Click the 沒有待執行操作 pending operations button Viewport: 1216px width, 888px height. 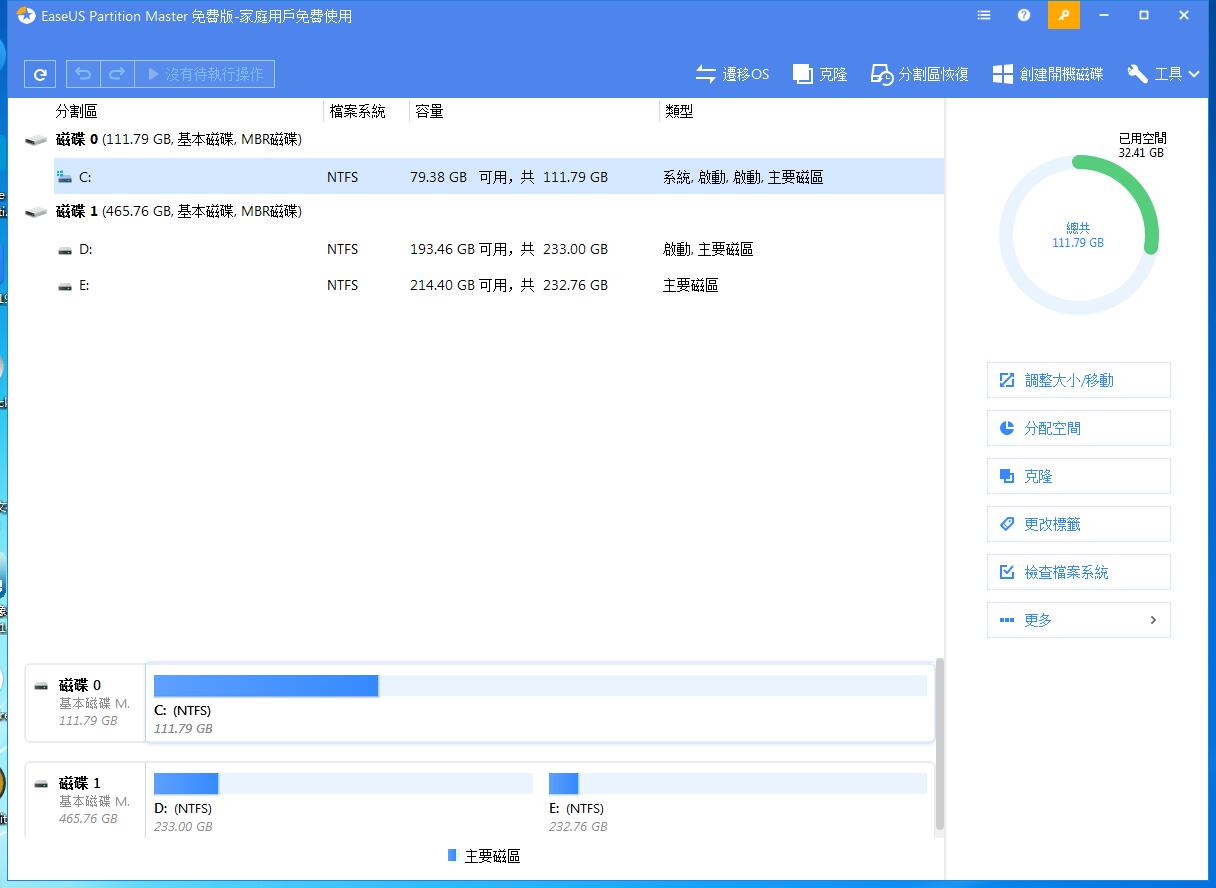click(x=204, y=73)
